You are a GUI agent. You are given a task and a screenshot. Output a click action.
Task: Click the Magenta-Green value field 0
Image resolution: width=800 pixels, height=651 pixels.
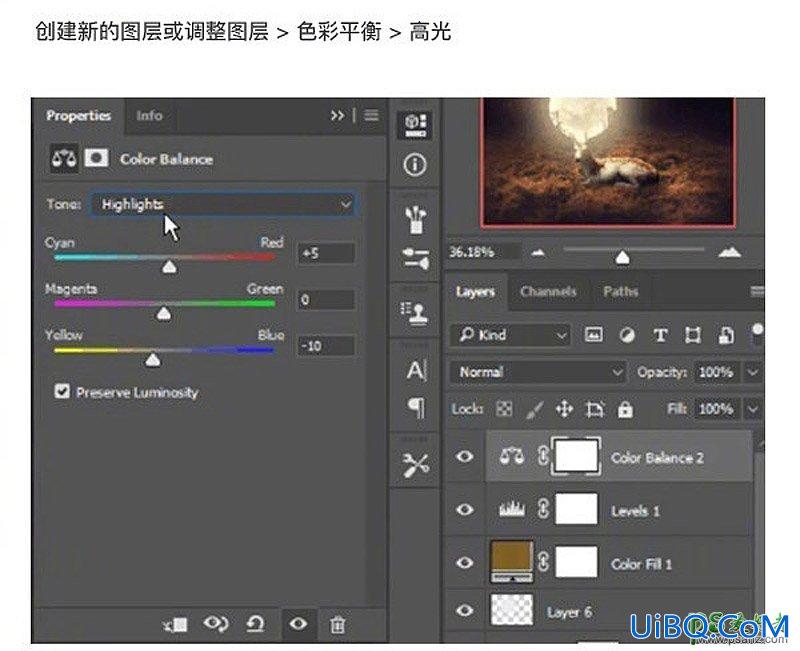326,299
